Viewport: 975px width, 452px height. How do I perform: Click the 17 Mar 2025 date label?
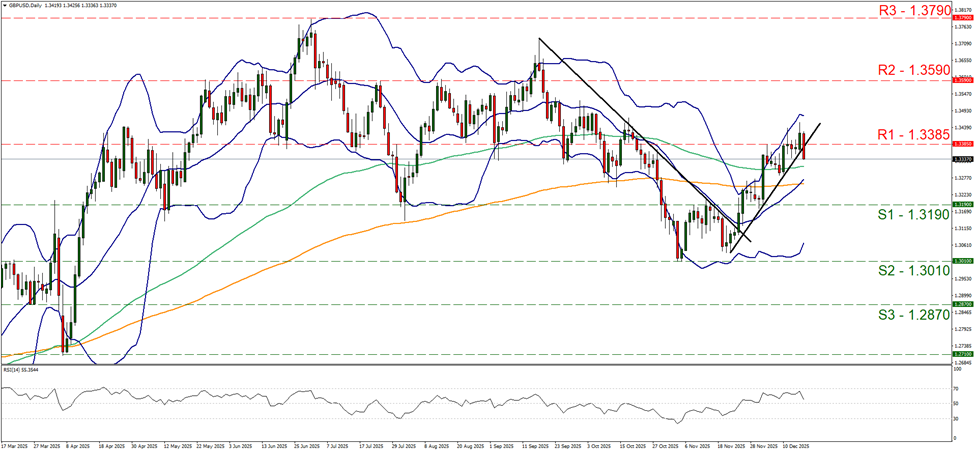(x=14, y=446)
